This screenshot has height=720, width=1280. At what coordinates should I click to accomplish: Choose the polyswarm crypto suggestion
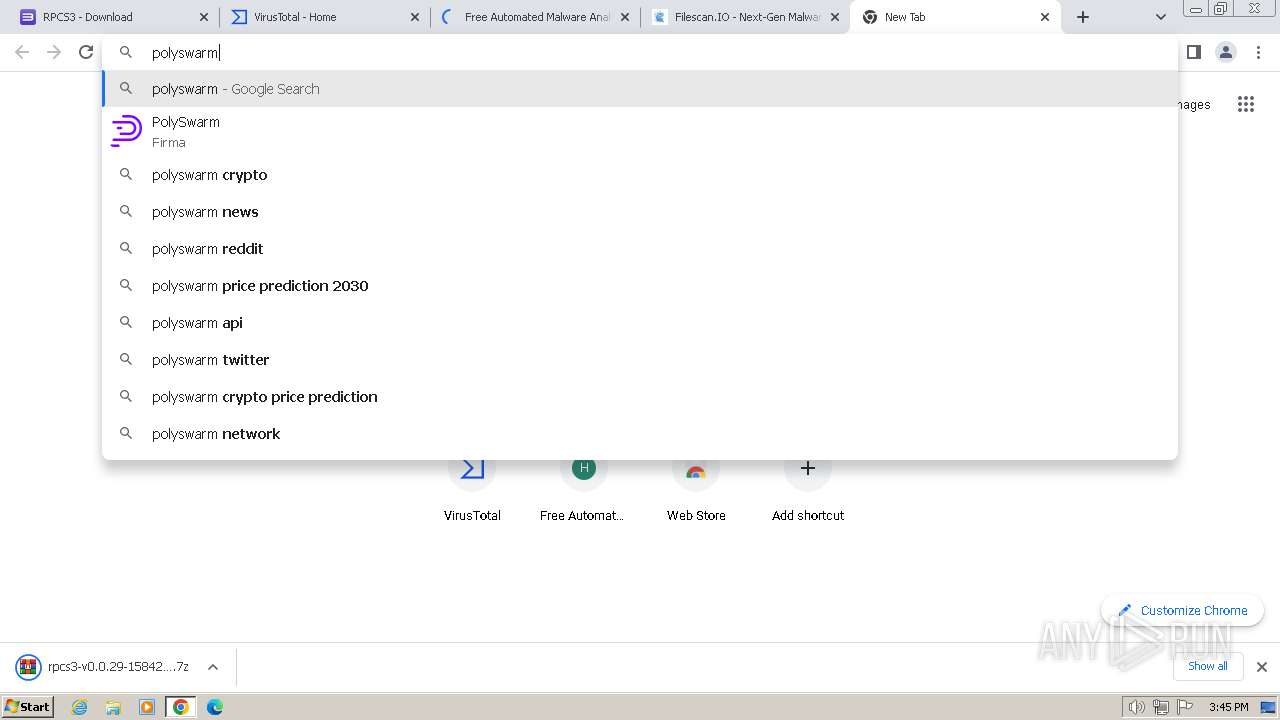tap(640, 175)
